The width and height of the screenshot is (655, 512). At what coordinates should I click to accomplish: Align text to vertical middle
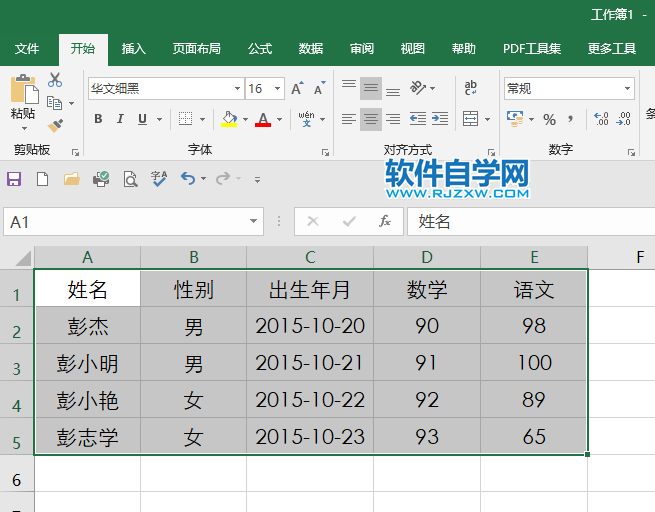click(x=371, y=88)
